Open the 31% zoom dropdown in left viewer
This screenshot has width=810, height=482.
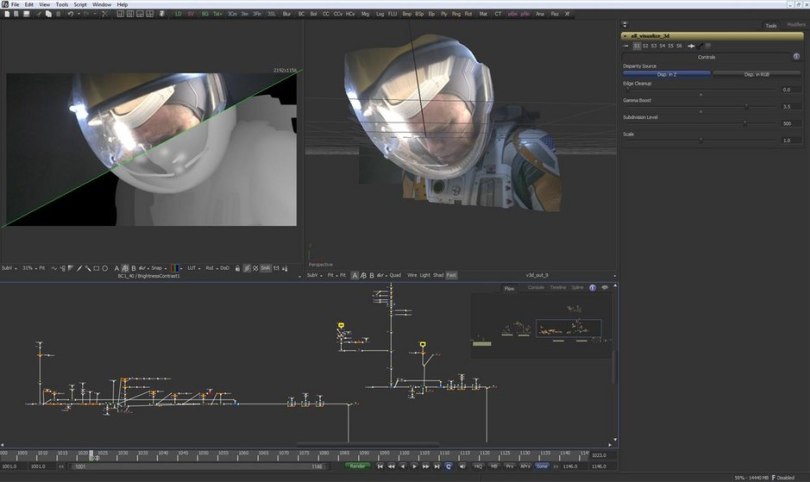[28, 268]
